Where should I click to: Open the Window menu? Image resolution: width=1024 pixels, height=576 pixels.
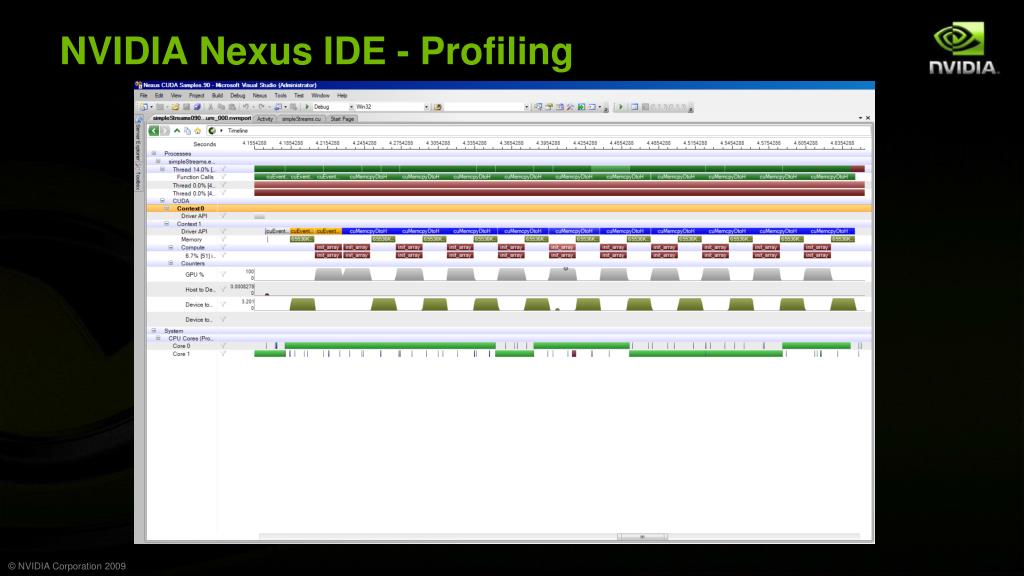point(320,95)
